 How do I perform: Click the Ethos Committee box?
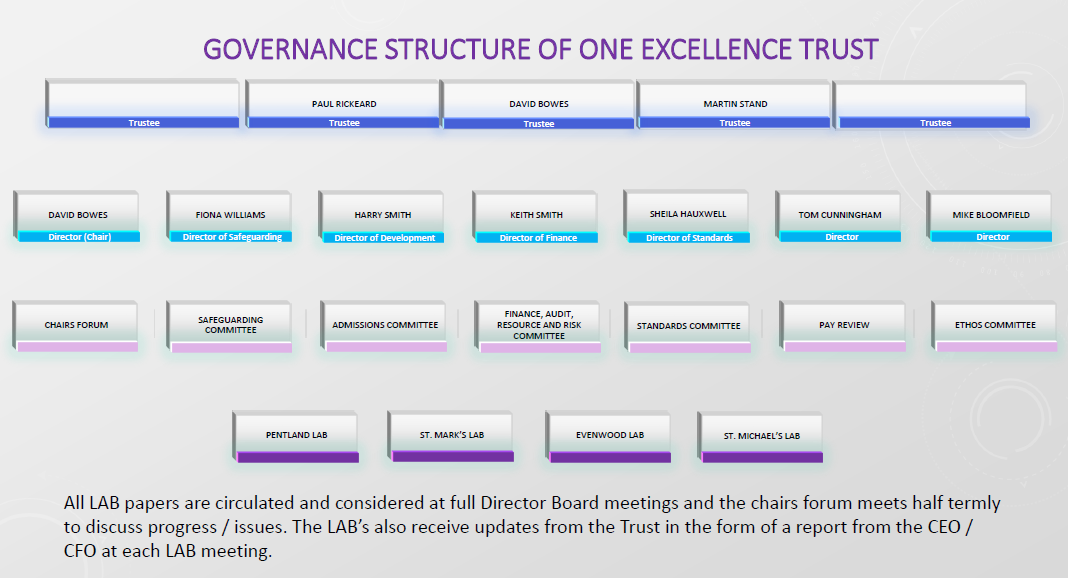click(994, 325)
